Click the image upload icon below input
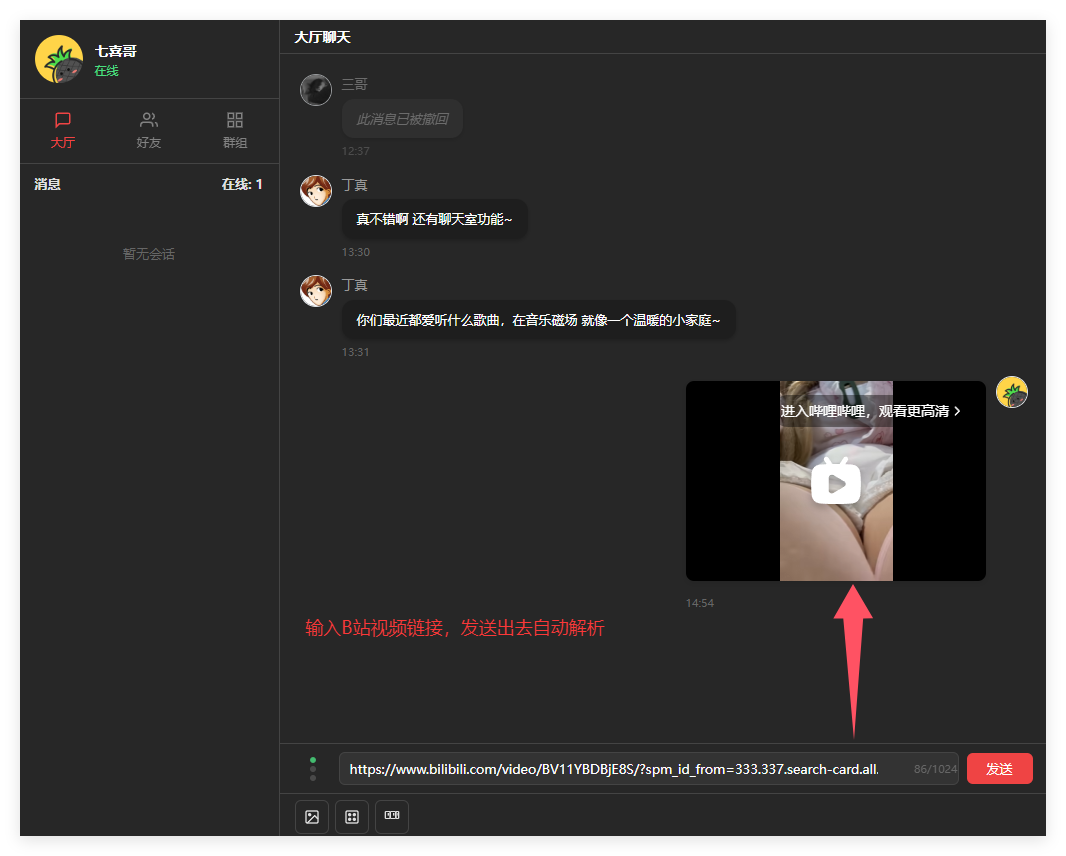Screen dimensions: 1066x856 312,817
